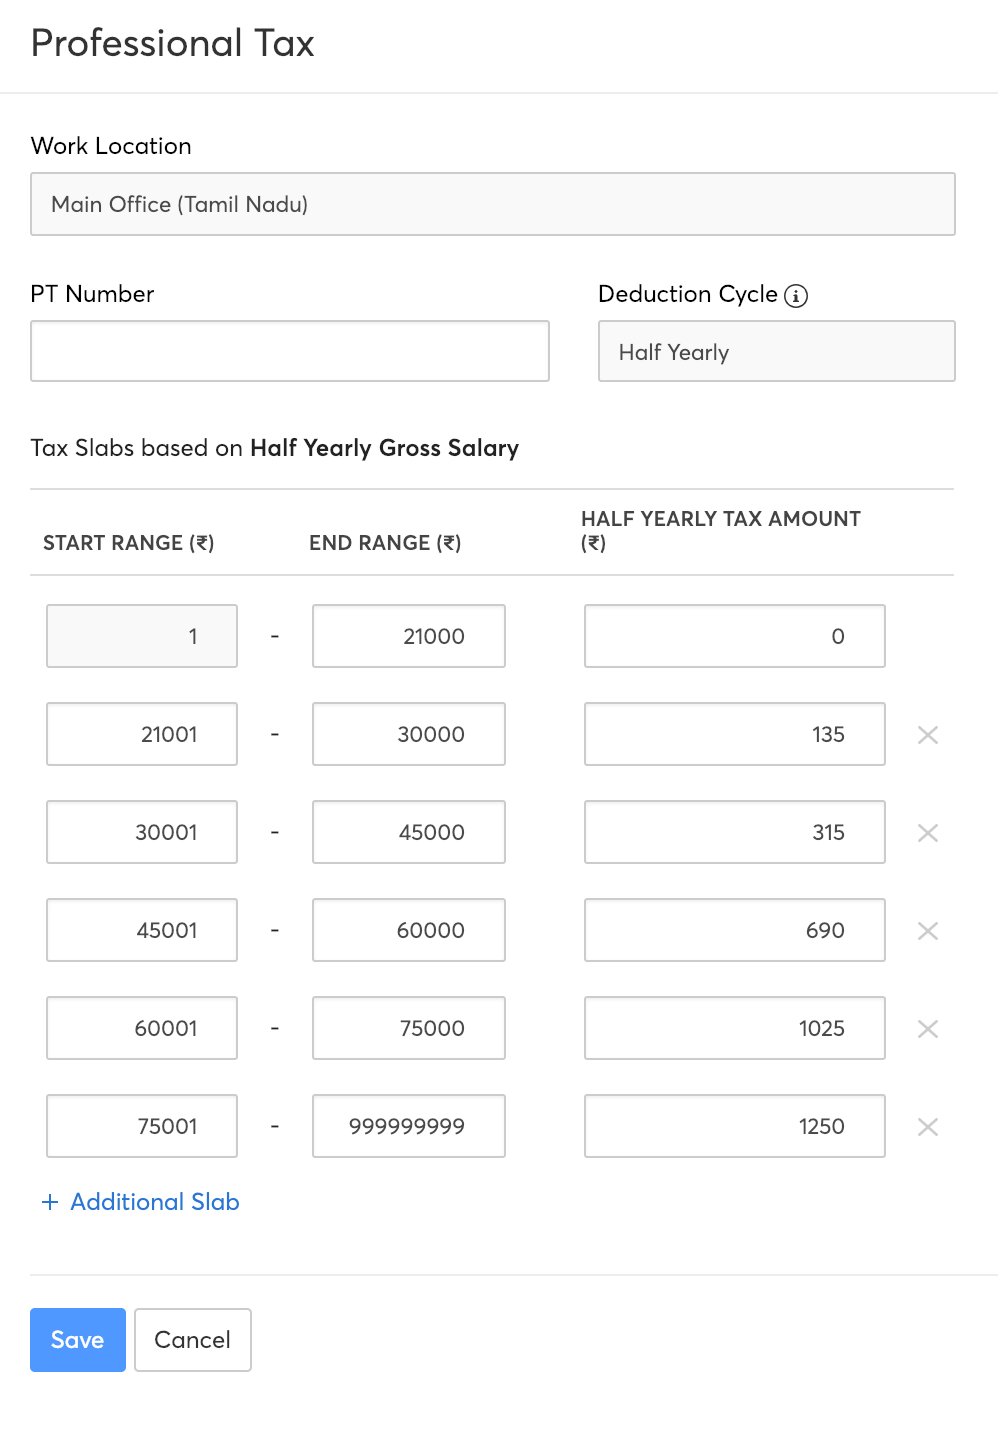This screenshot has width=998, height=1440.
Task: Click the Deduction Cycle info icon
Action: (796, 296)
